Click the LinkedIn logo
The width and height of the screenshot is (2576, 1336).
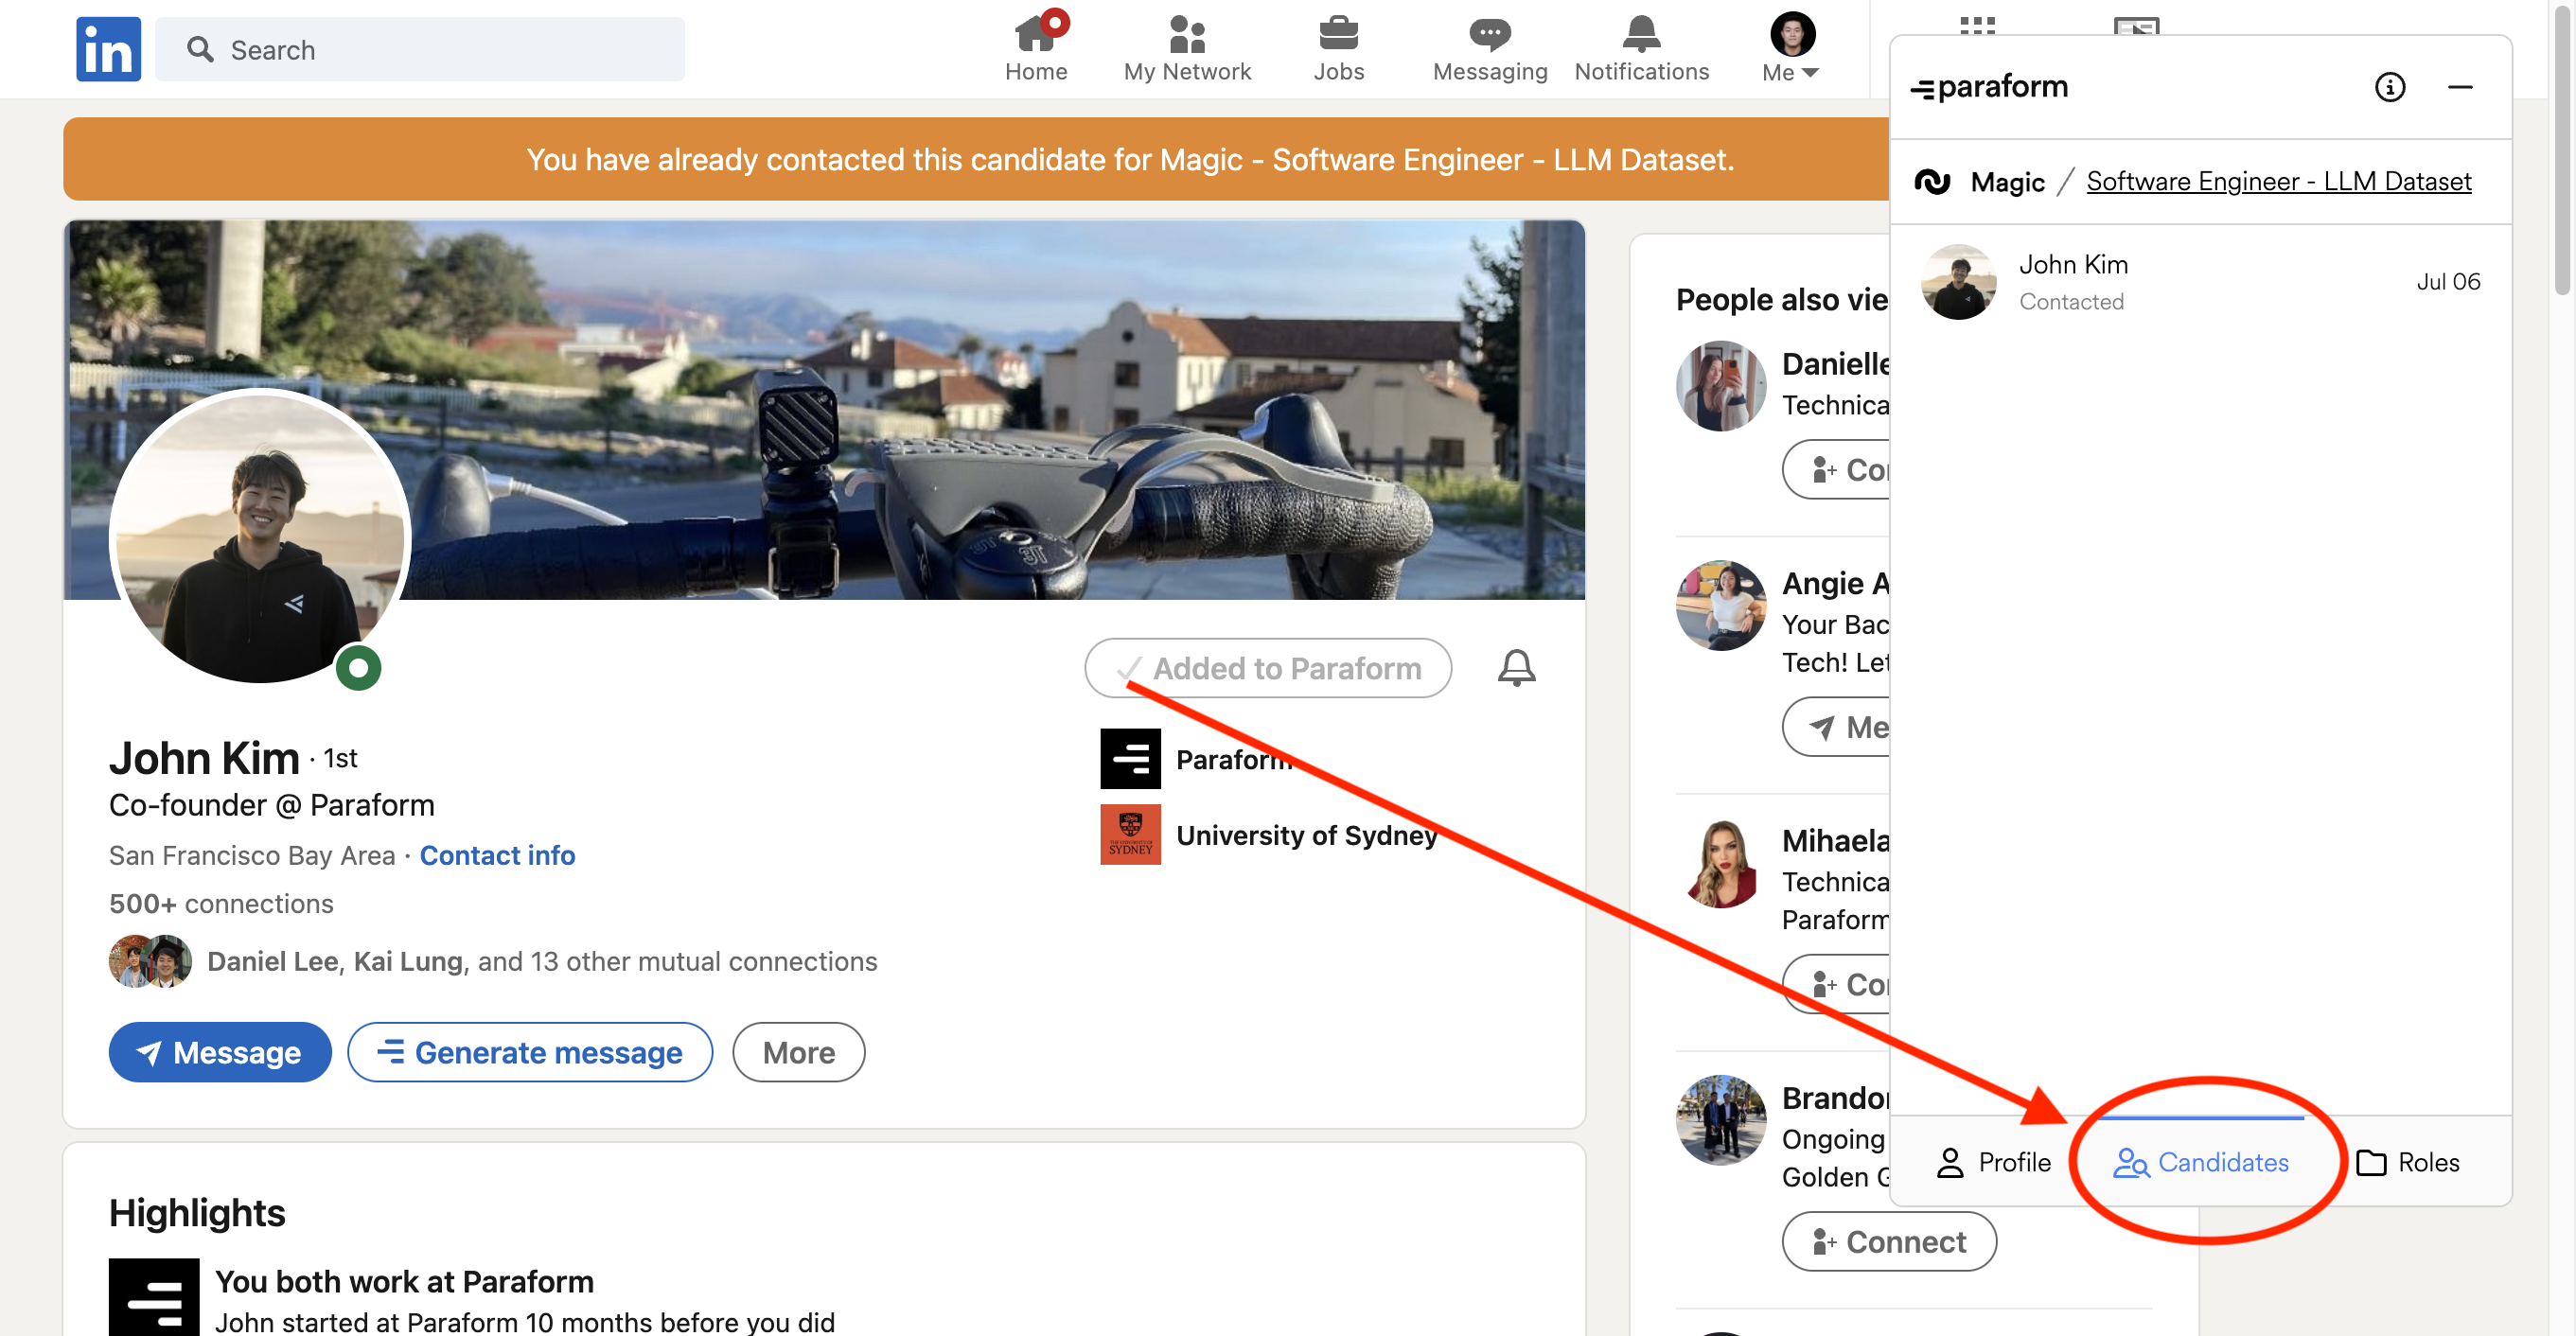[x=107, y=48]
